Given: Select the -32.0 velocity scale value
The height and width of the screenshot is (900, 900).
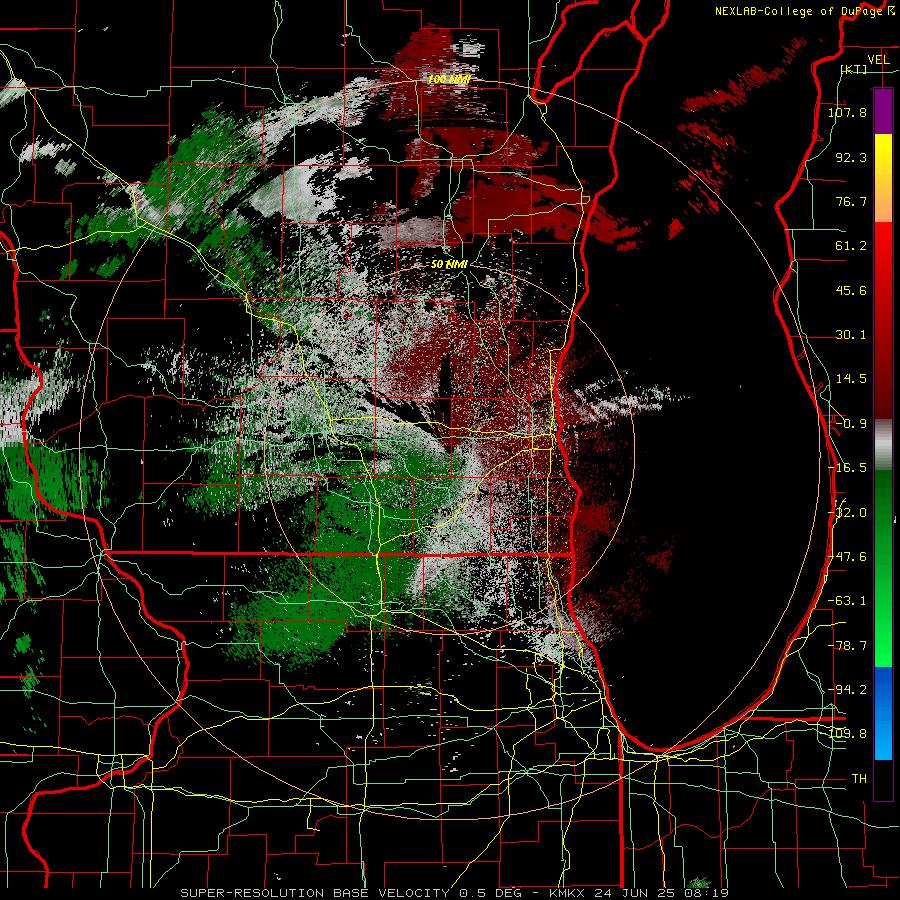Looking at the screenshot, I should coord(847,513).
